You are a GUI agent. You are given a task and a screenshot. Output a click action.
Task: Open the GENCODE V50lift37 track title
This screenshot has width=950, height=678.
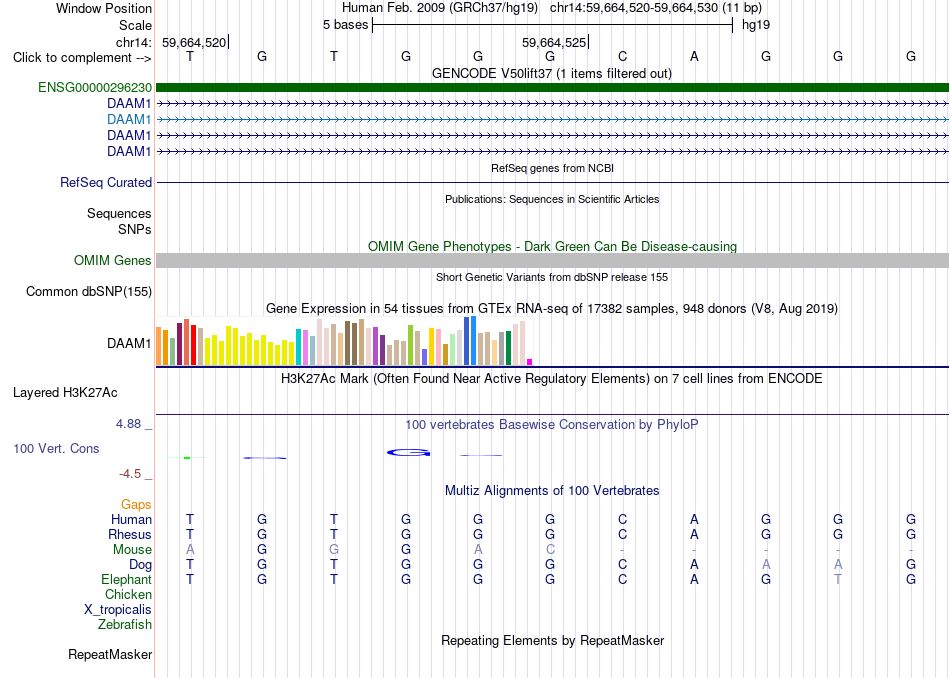pos(552,74)
